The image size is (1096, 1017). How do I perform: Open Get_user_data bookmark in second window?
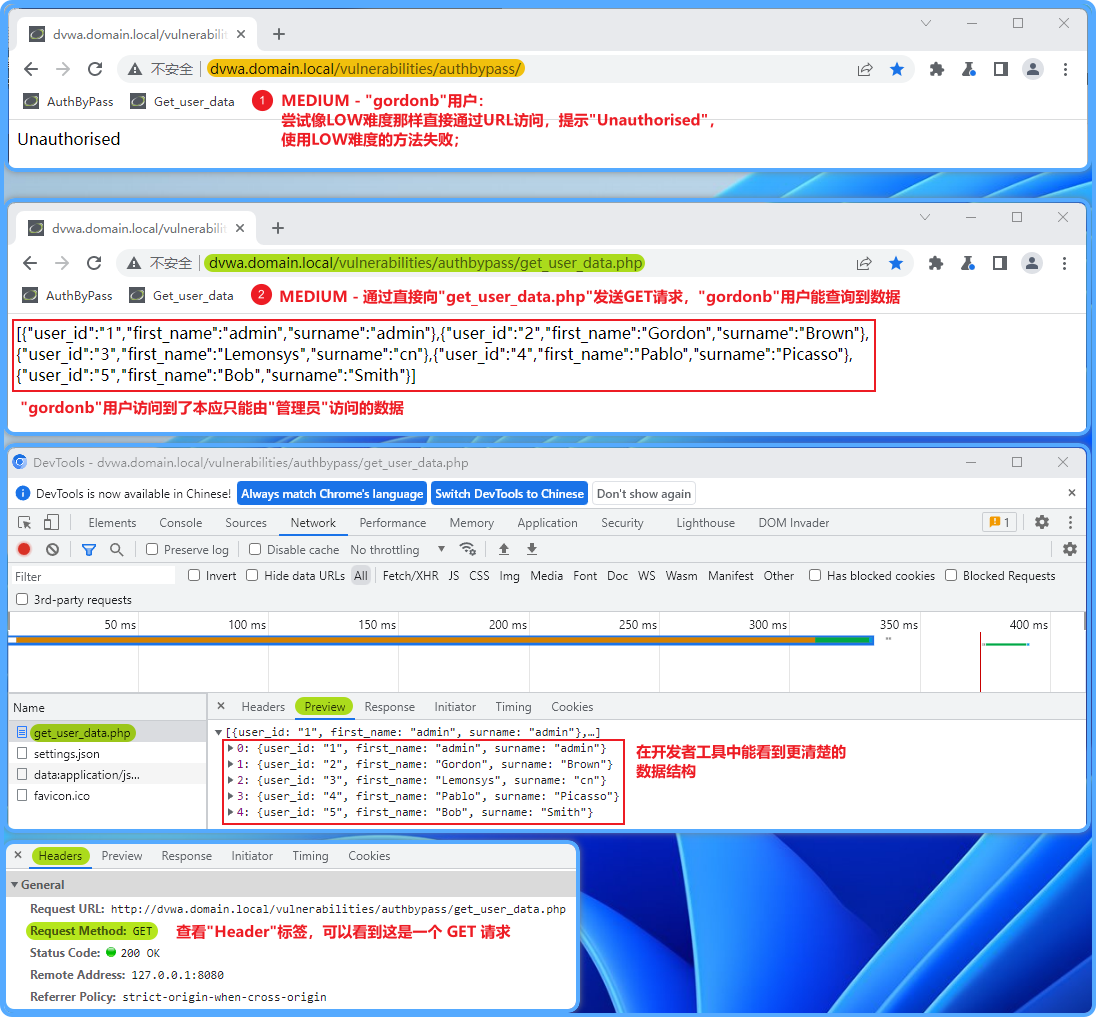182,296
